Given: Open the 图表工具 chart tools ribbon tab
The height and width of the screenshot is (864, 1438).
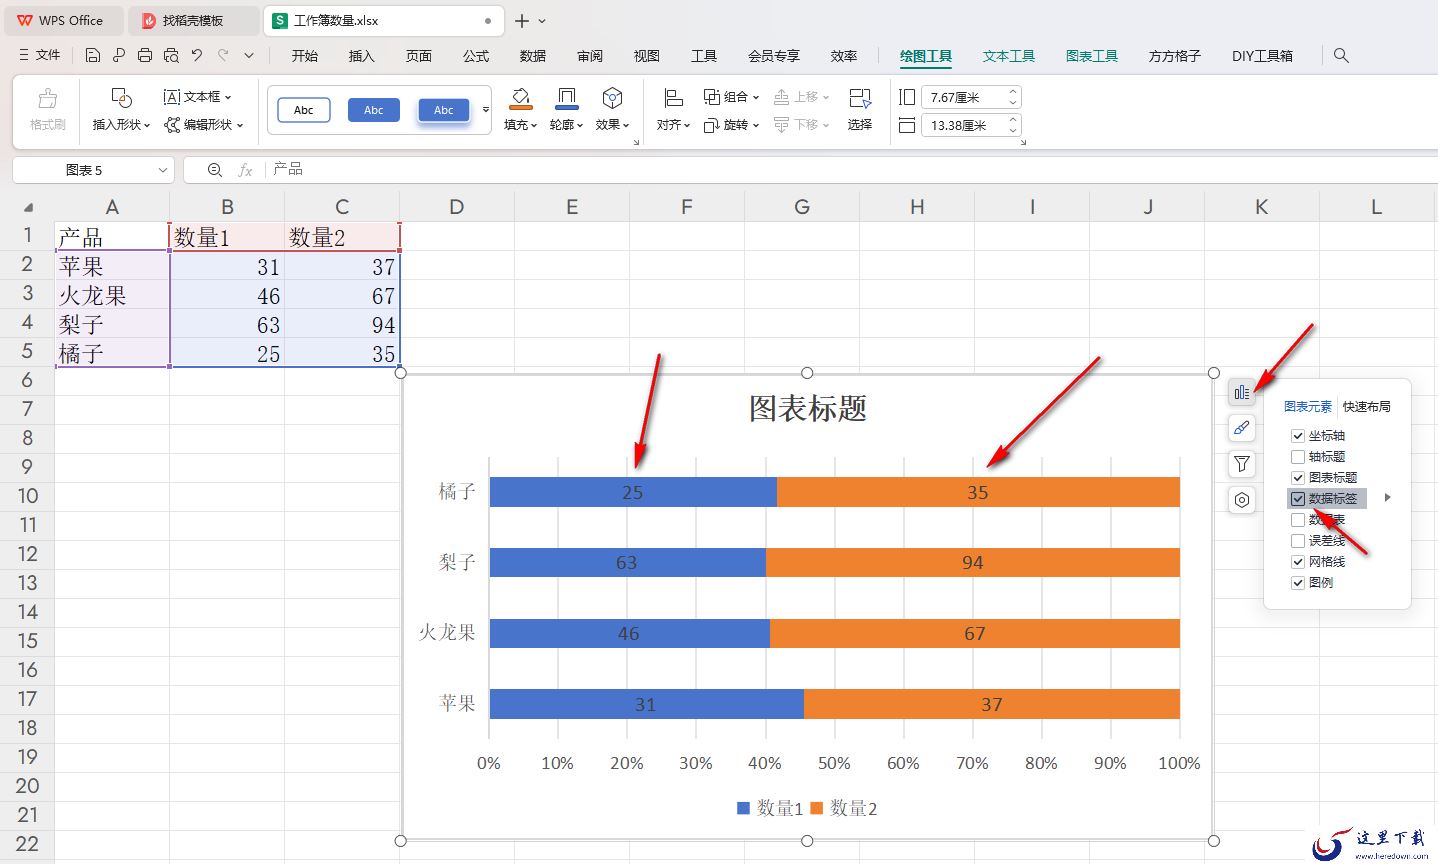Looking at the screenshot, I should (1092, 56).
